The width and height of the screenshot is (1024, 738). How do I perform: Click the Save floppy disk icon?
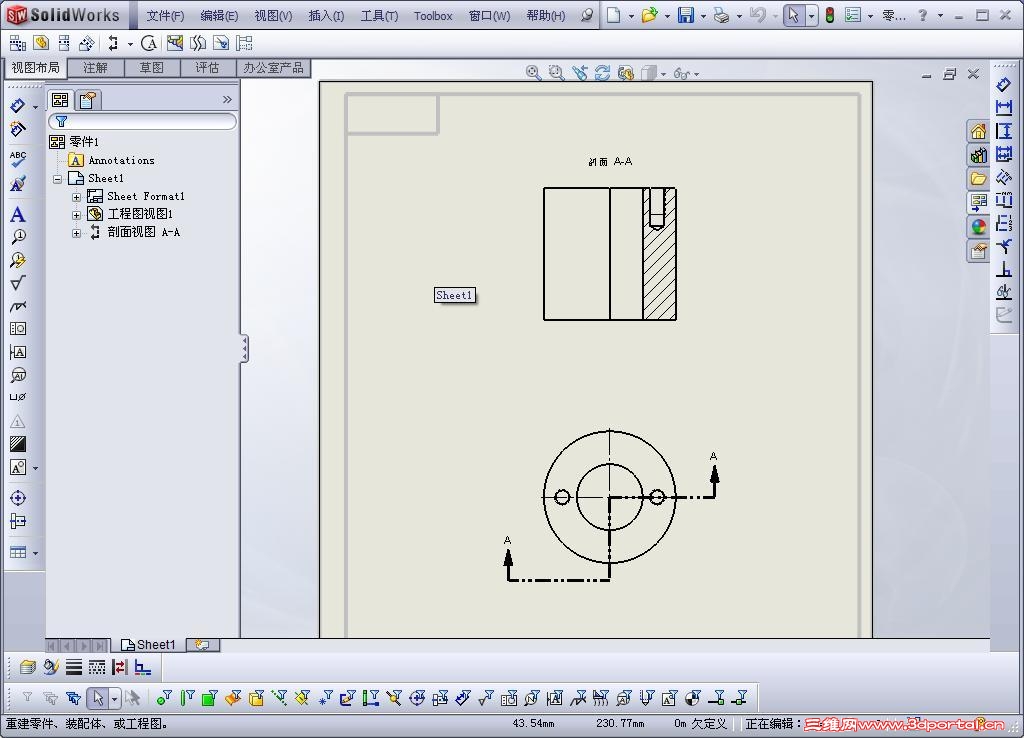tap(686, 15)
